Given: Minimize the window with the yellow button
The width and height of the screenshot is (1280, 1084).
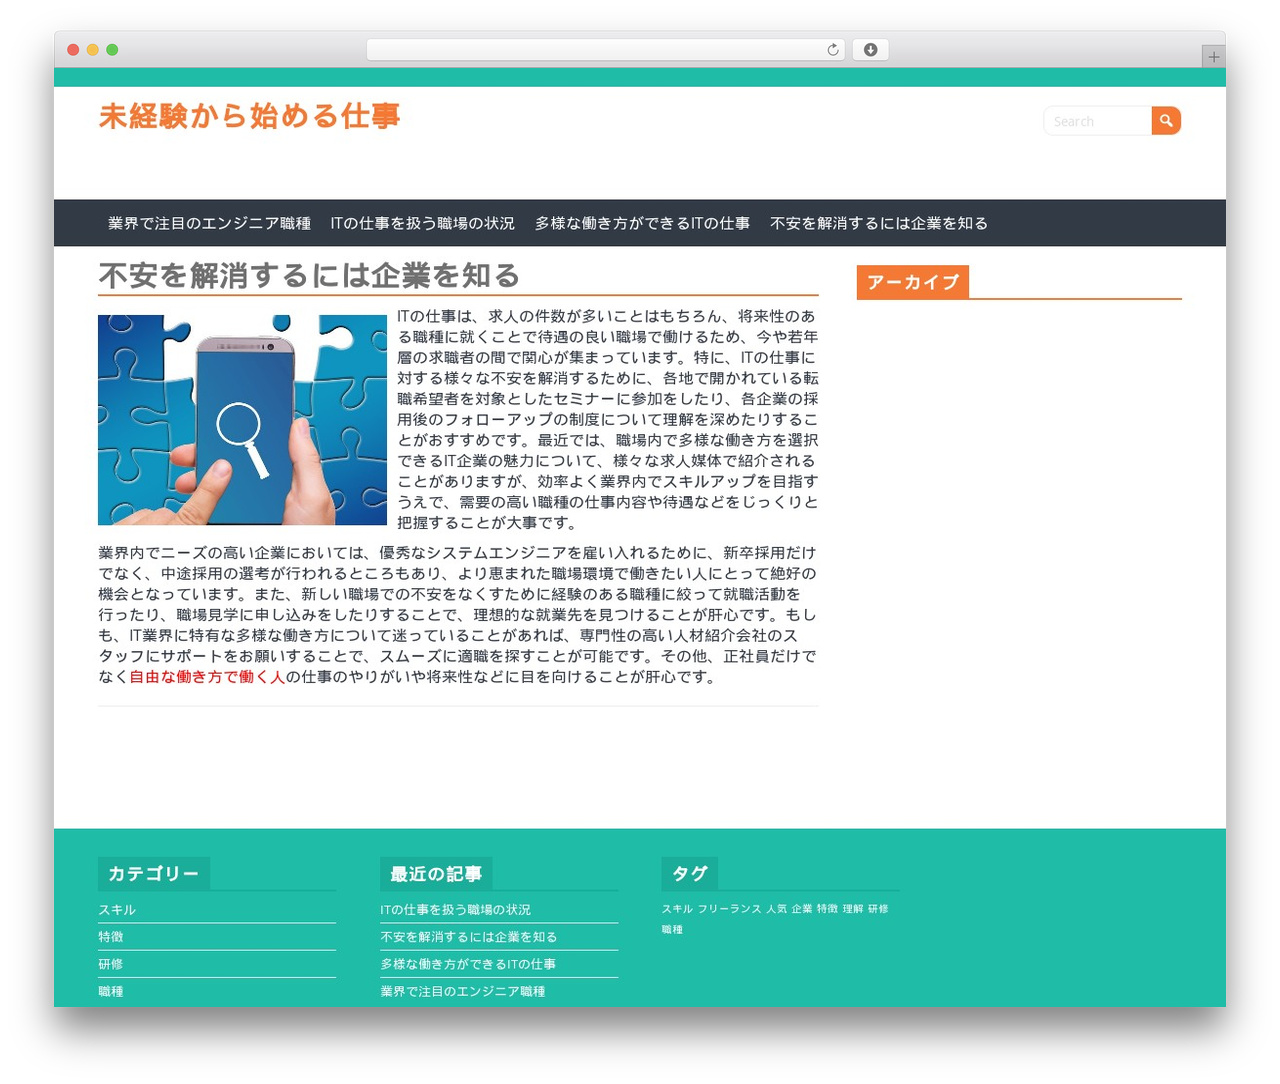Looking at the screenshot, I should pos(93,50).
